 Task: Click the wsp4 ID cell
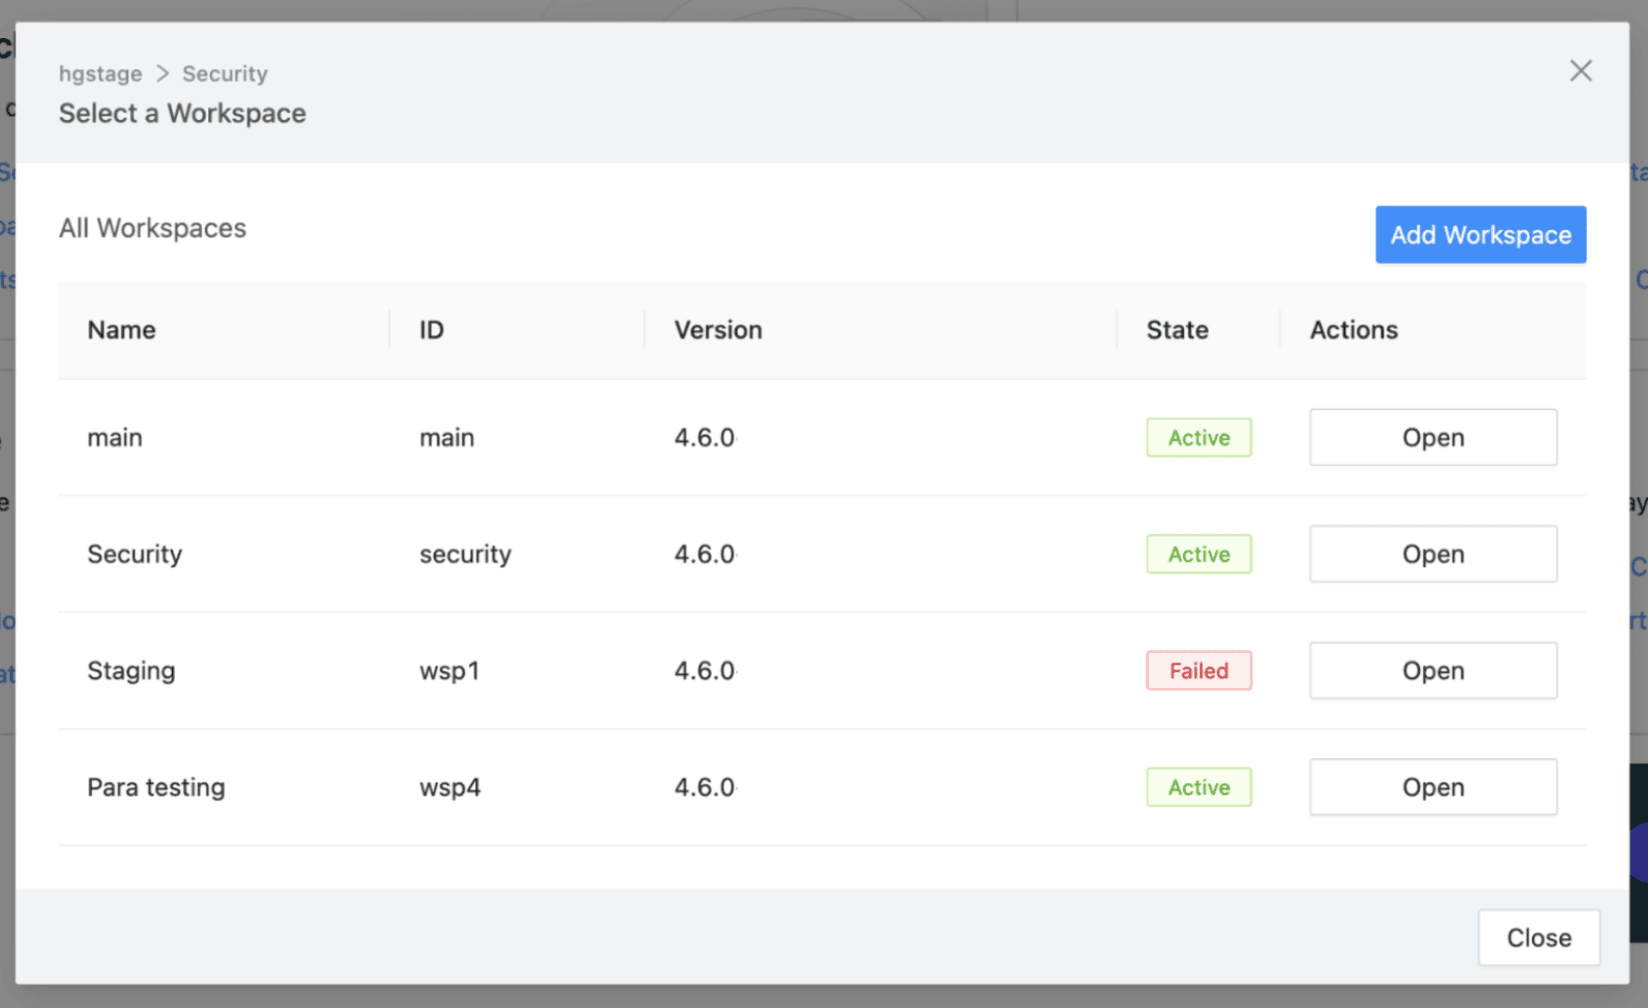(449, 788)
